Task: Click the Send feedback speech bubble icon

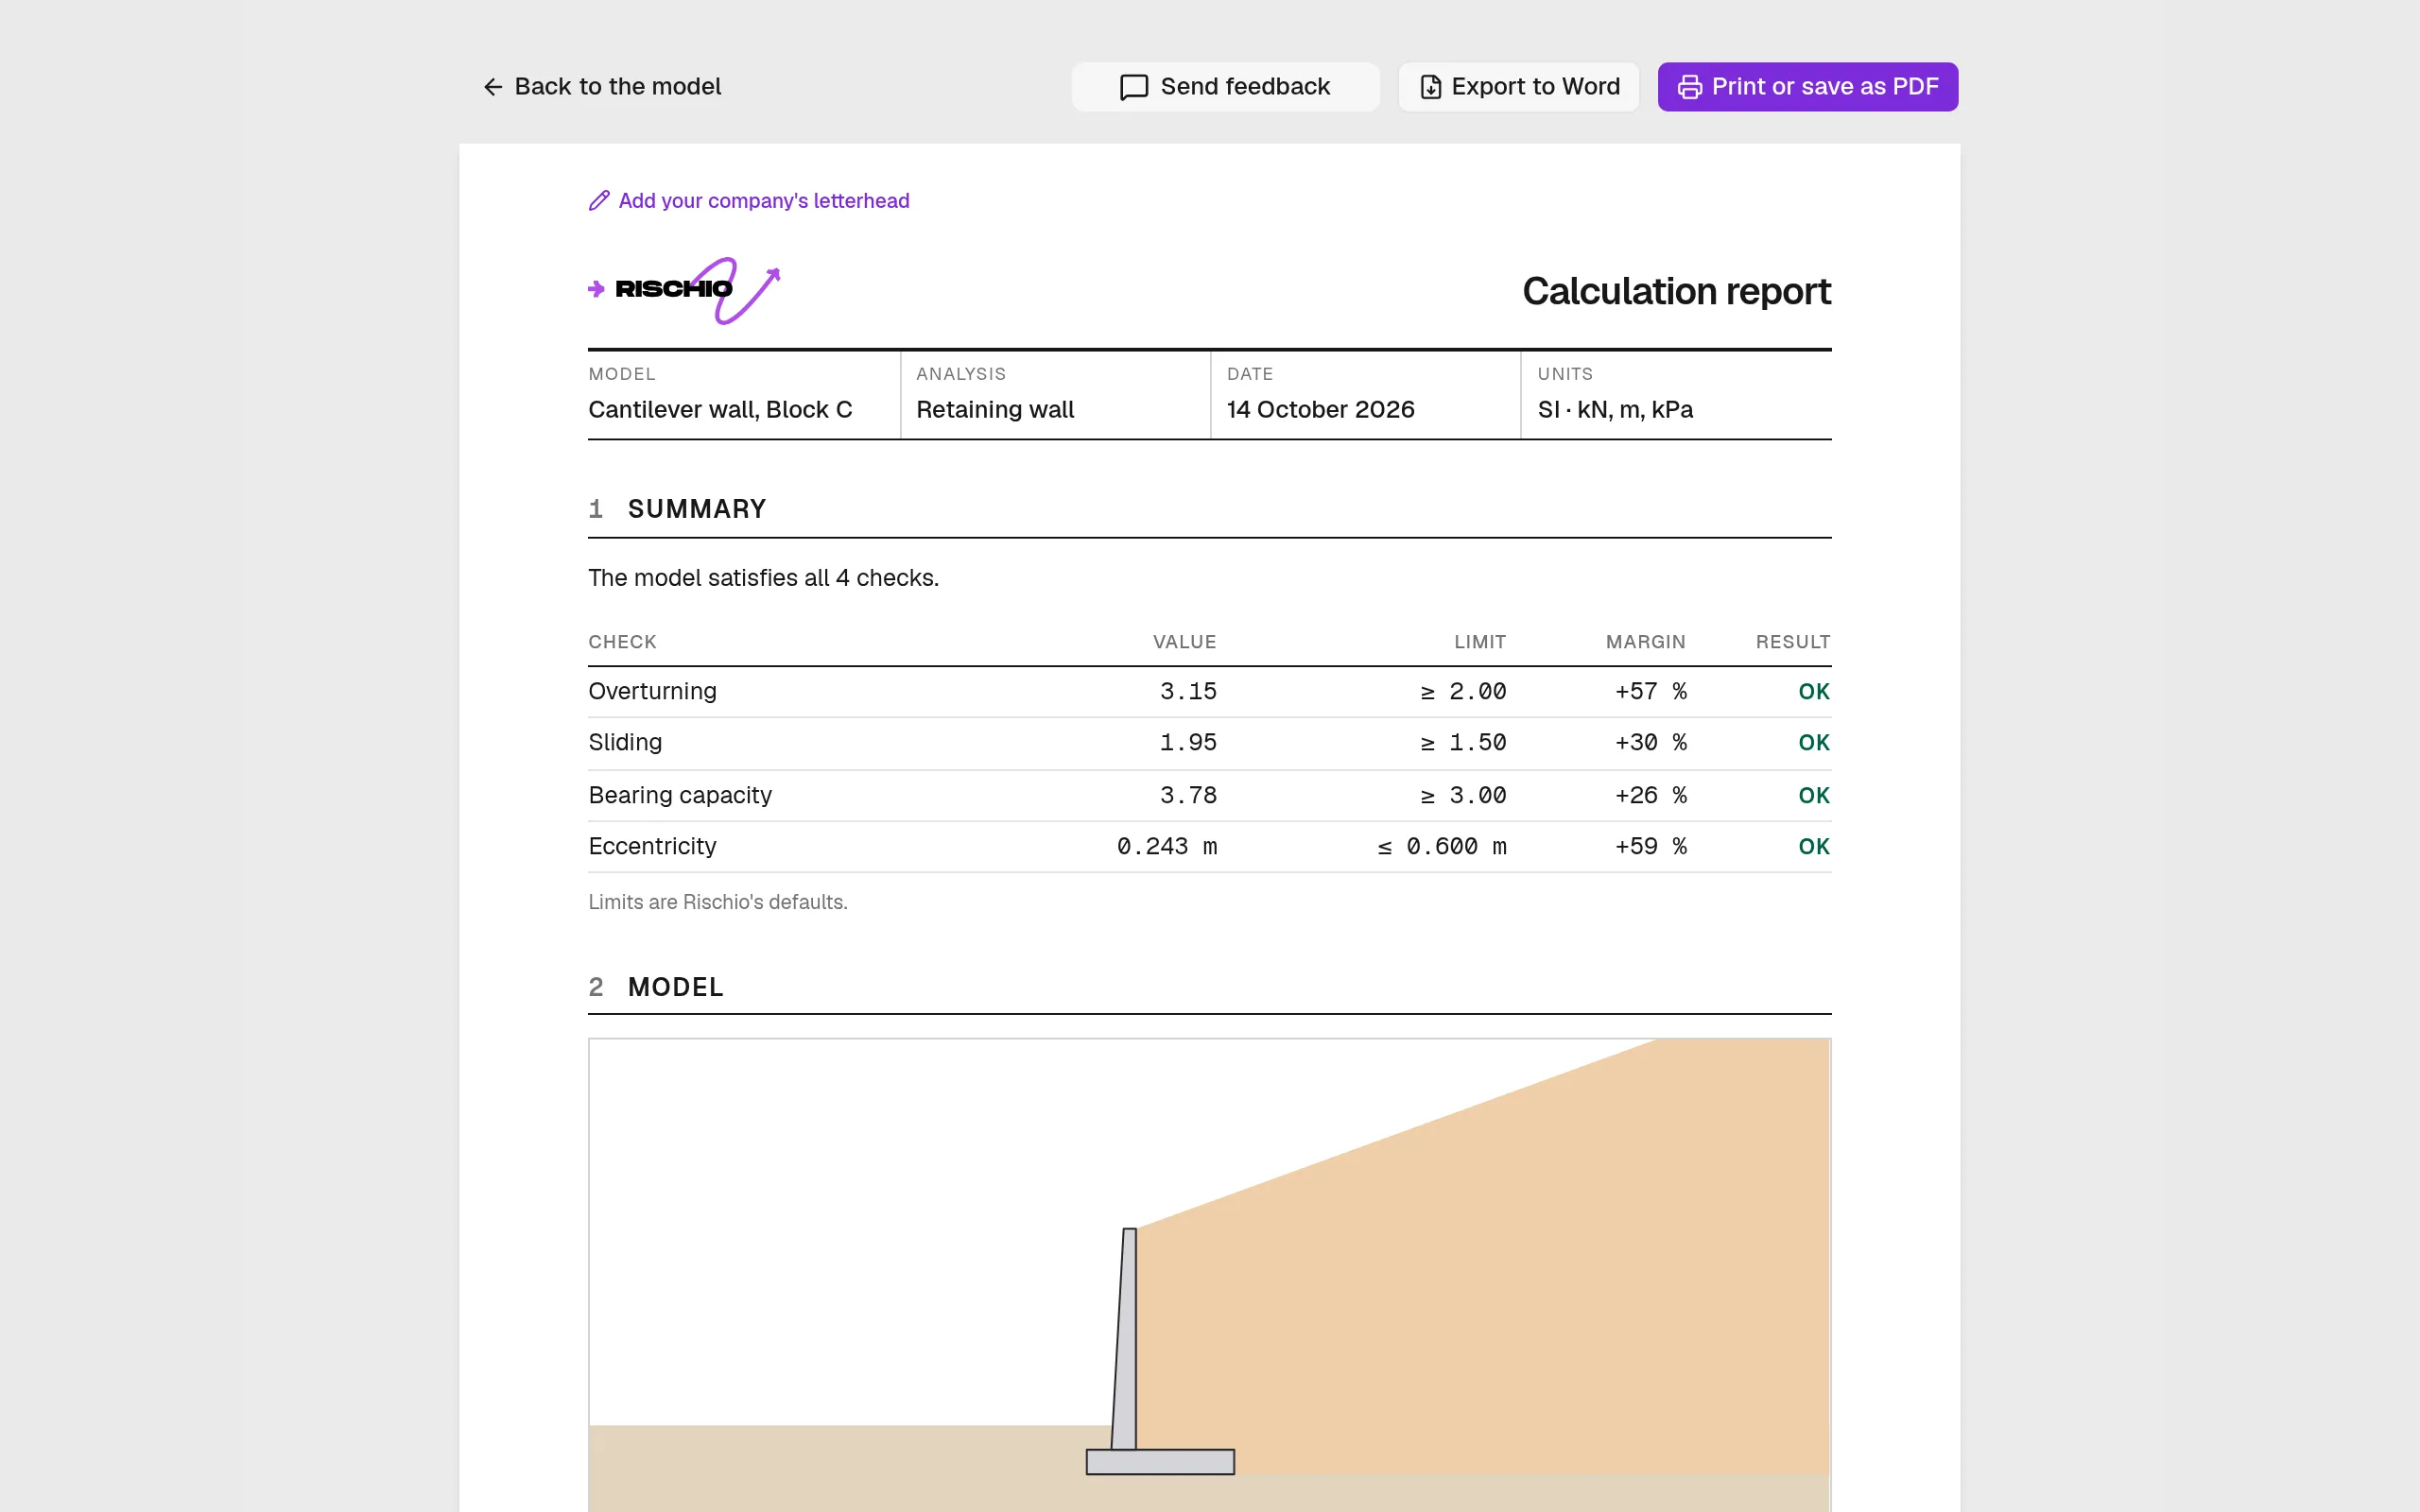Action: (1134, 87)
